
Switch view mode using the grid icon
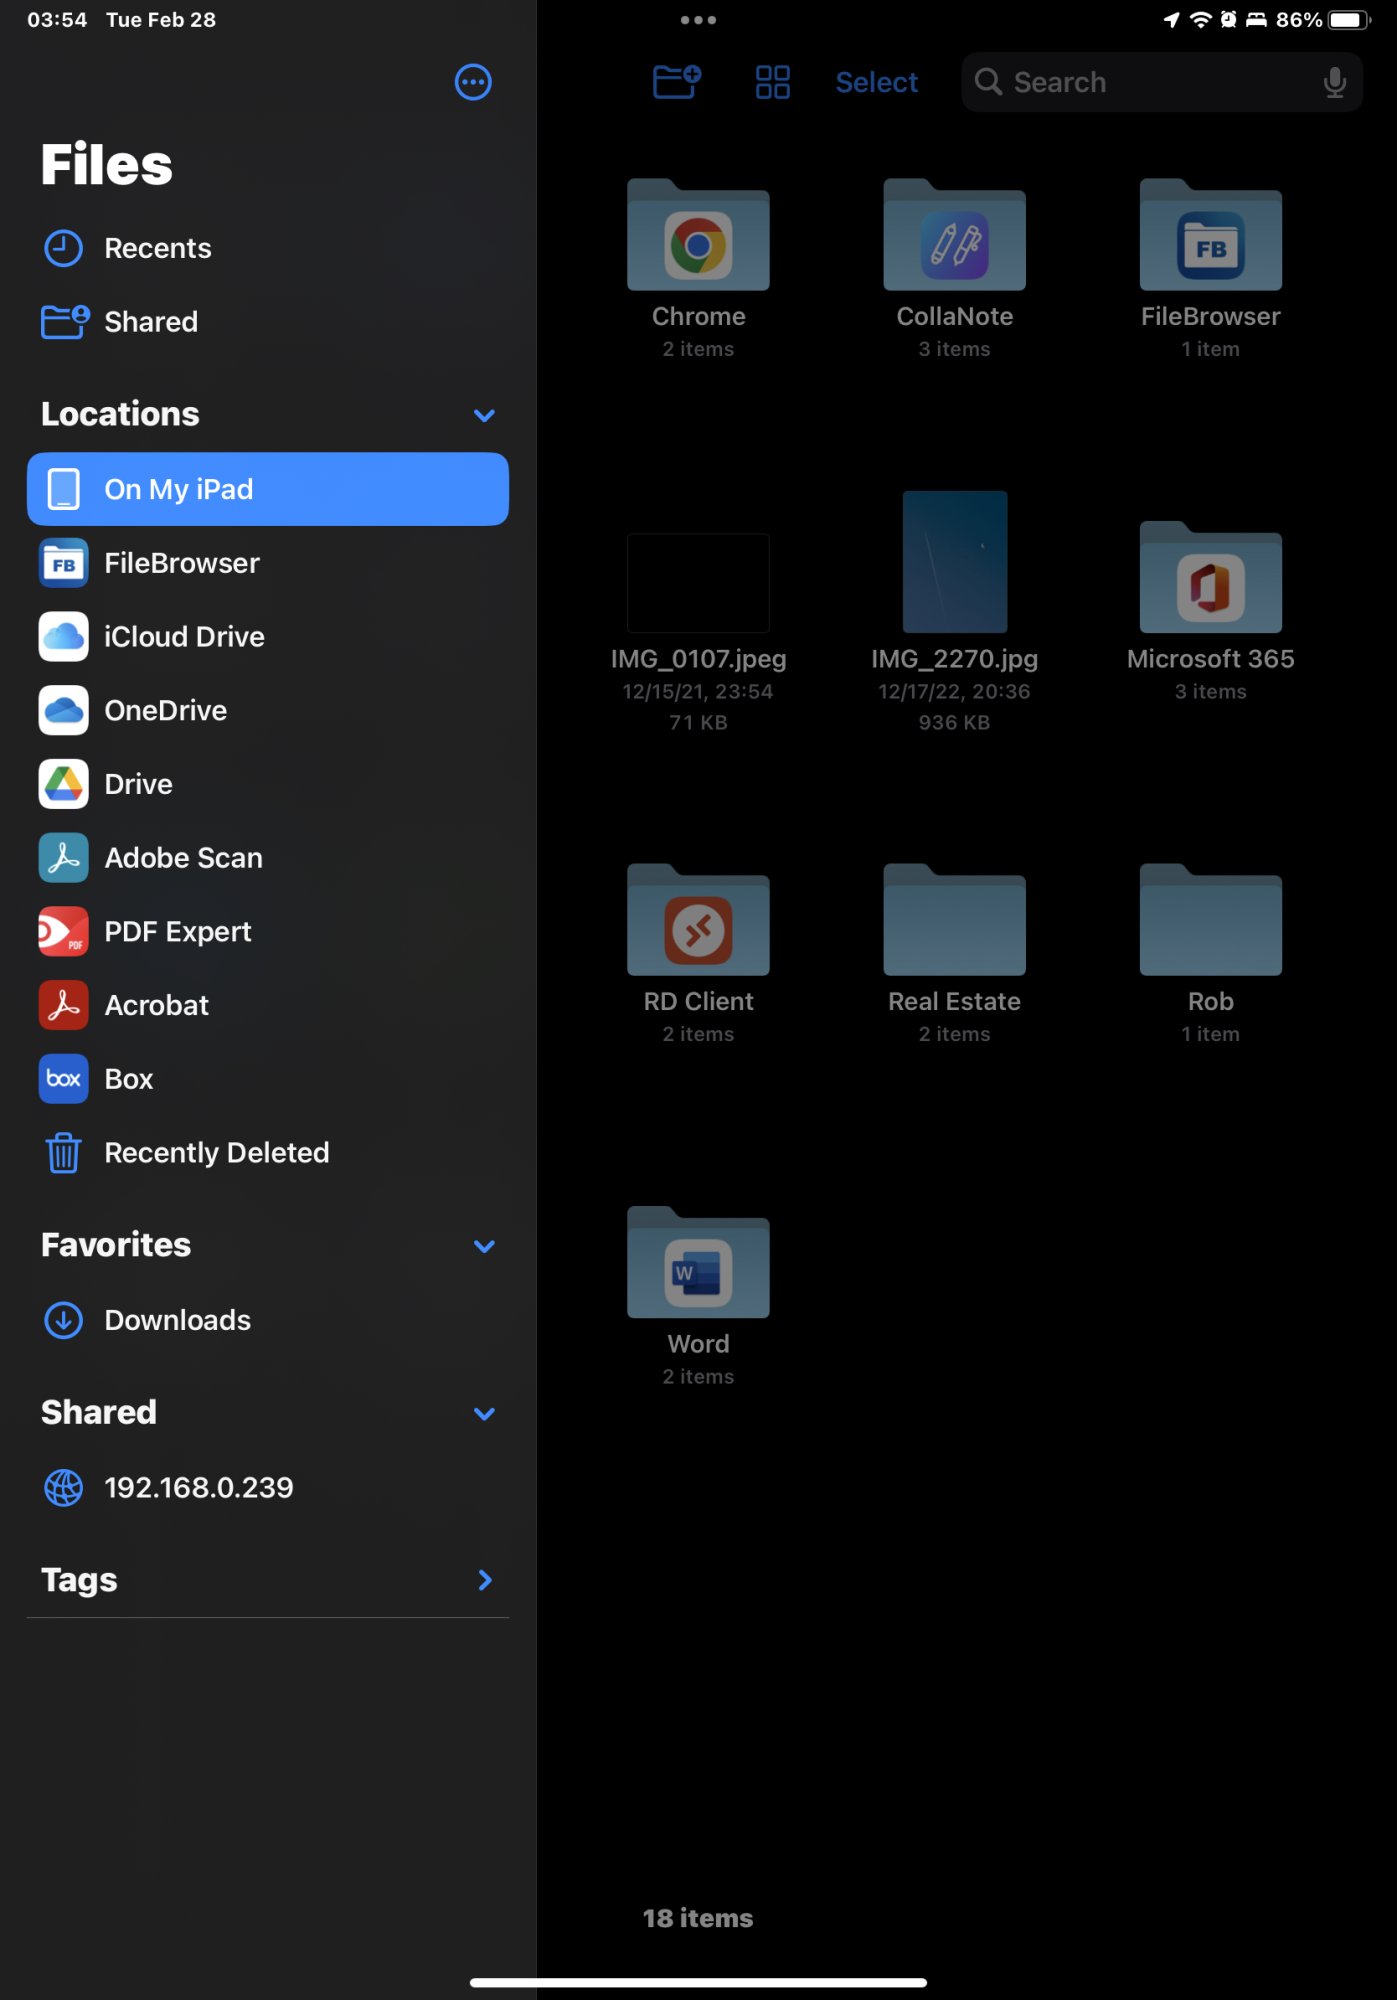click(x=773, y=82)
